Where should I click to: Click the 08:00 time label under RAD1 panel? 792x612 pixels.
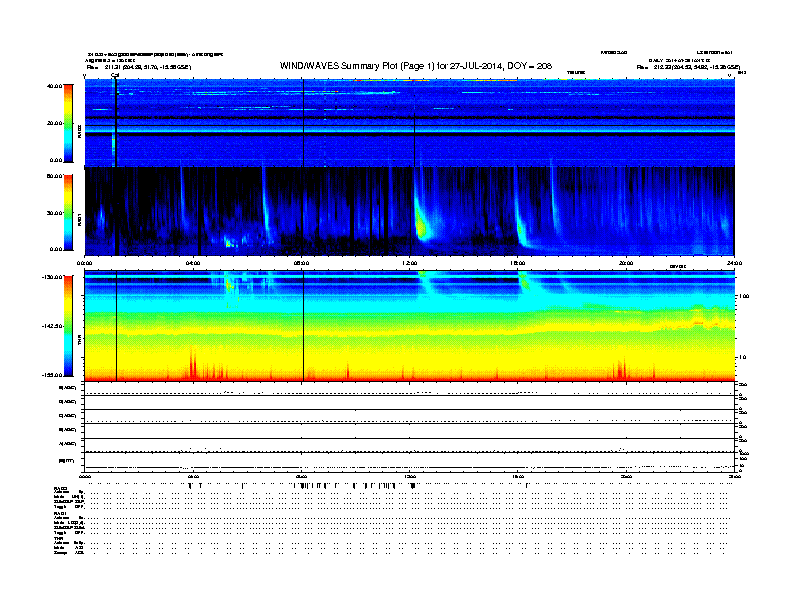301,263
